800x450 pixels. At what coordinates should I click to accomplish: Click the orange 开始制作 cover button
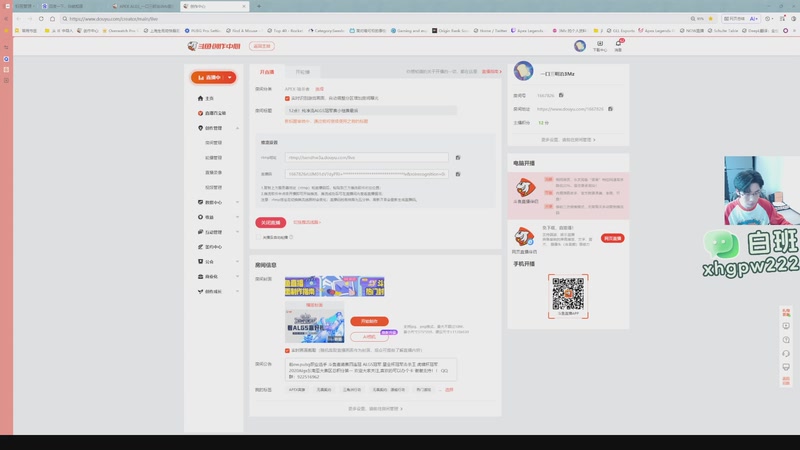pos(369,321)
